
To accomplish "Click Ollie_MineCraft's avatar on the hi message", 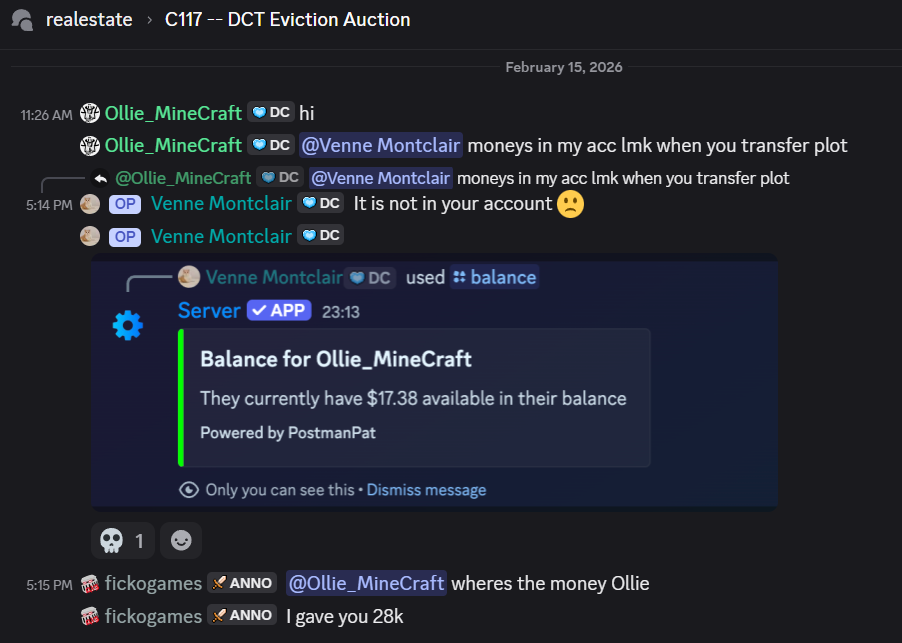I will point(90,114).
